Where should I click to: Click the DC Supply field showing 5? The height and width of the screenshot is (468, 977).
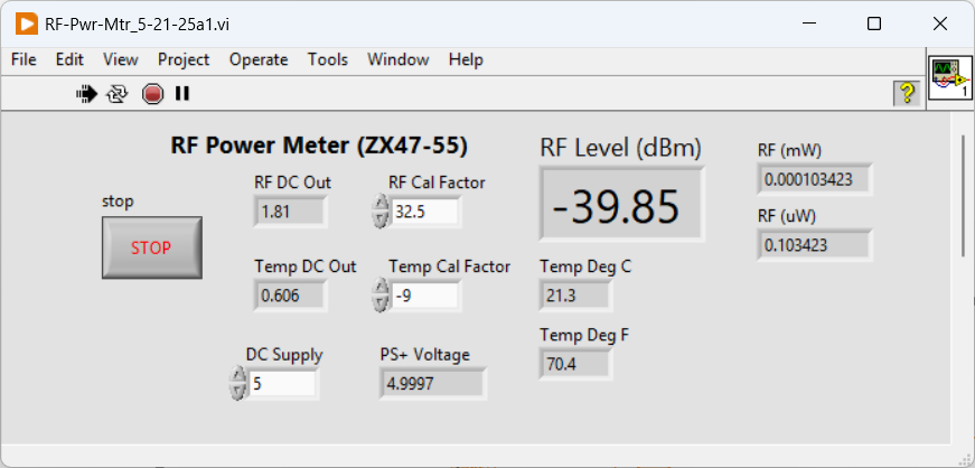tap(283, 383)
